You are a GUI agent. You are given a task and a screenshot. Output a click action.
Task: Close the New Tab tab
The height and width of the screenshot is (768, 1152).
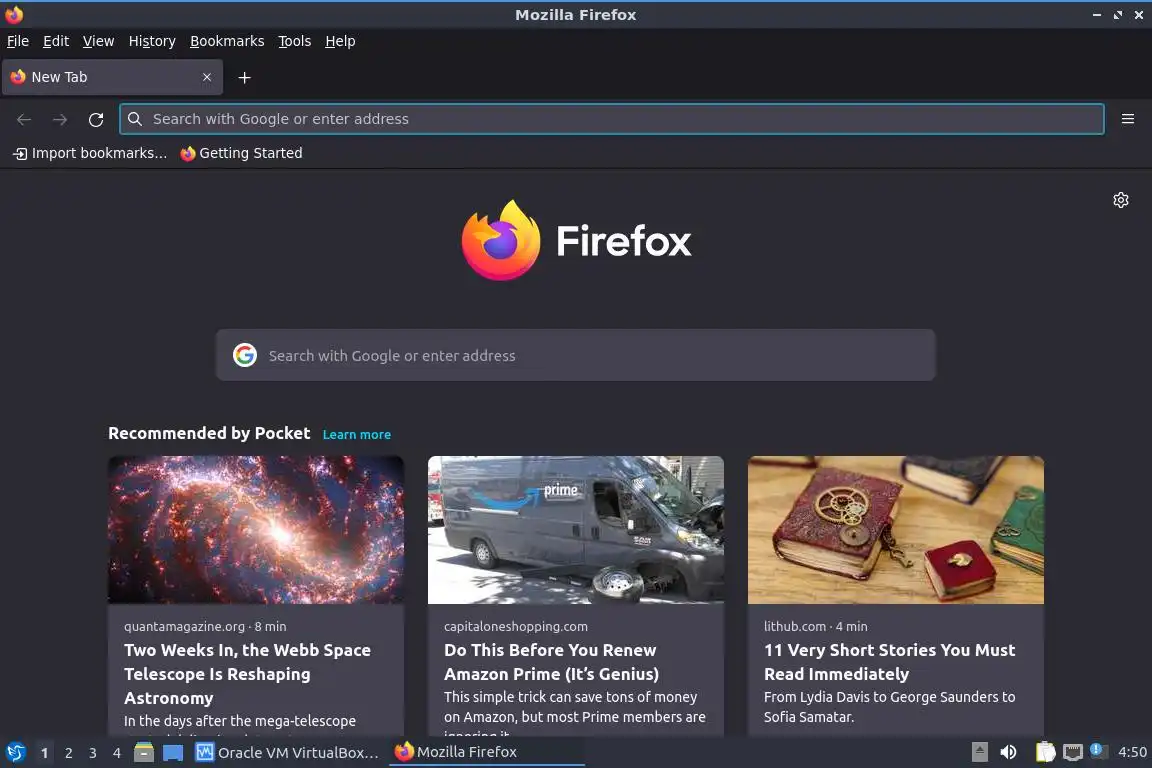207,77
